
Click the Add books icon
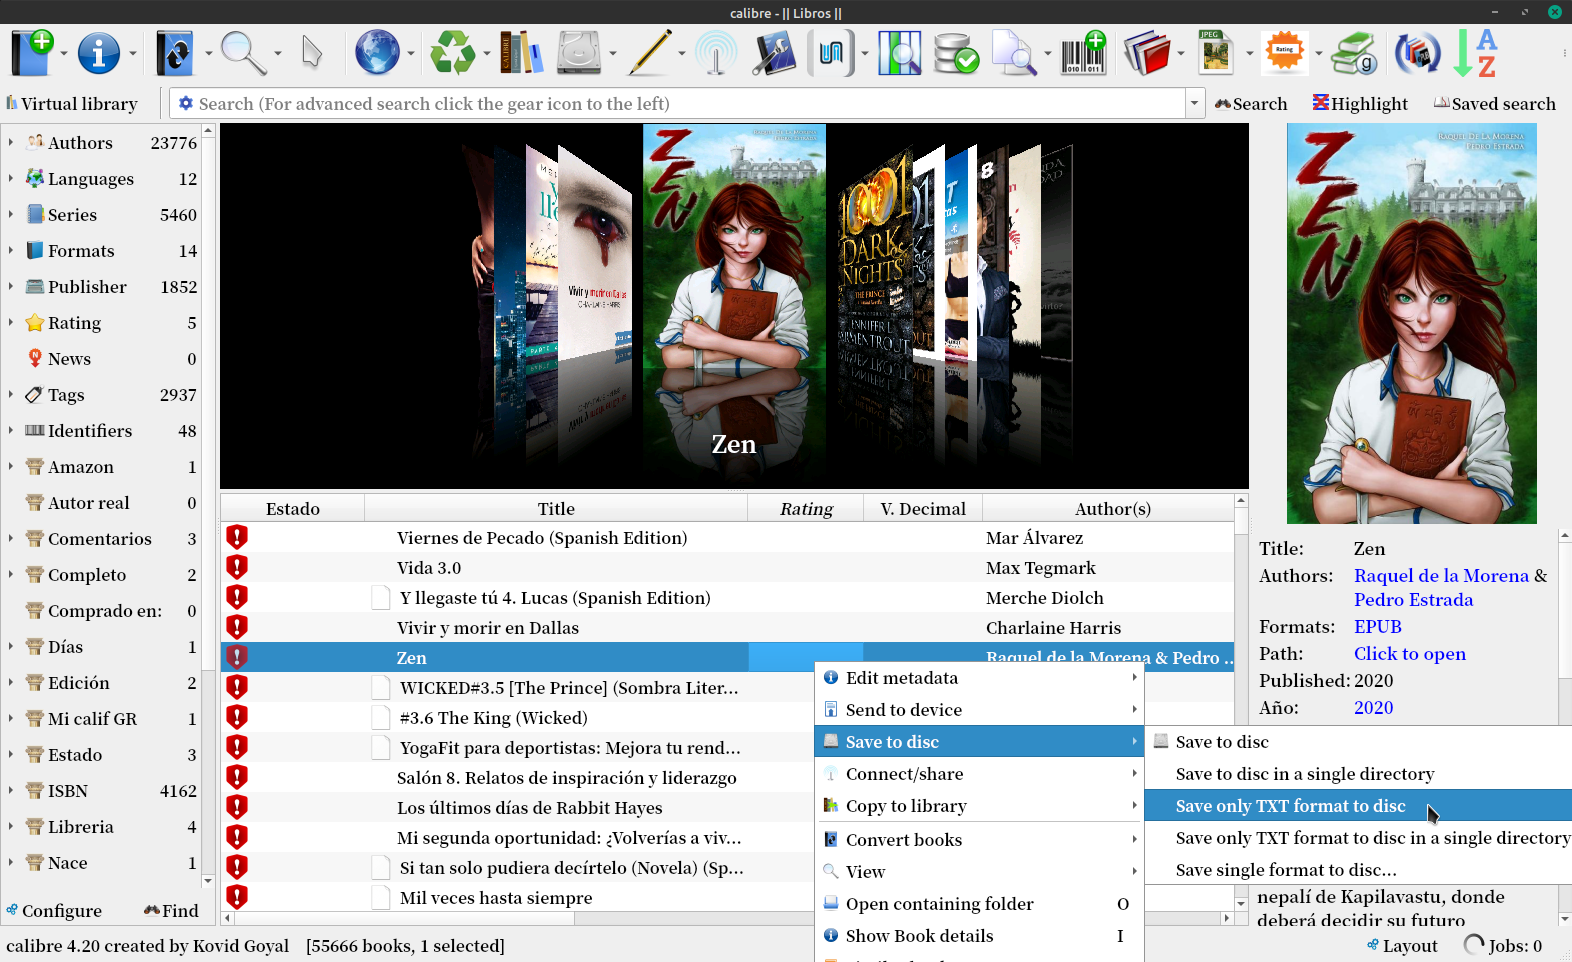32,53
